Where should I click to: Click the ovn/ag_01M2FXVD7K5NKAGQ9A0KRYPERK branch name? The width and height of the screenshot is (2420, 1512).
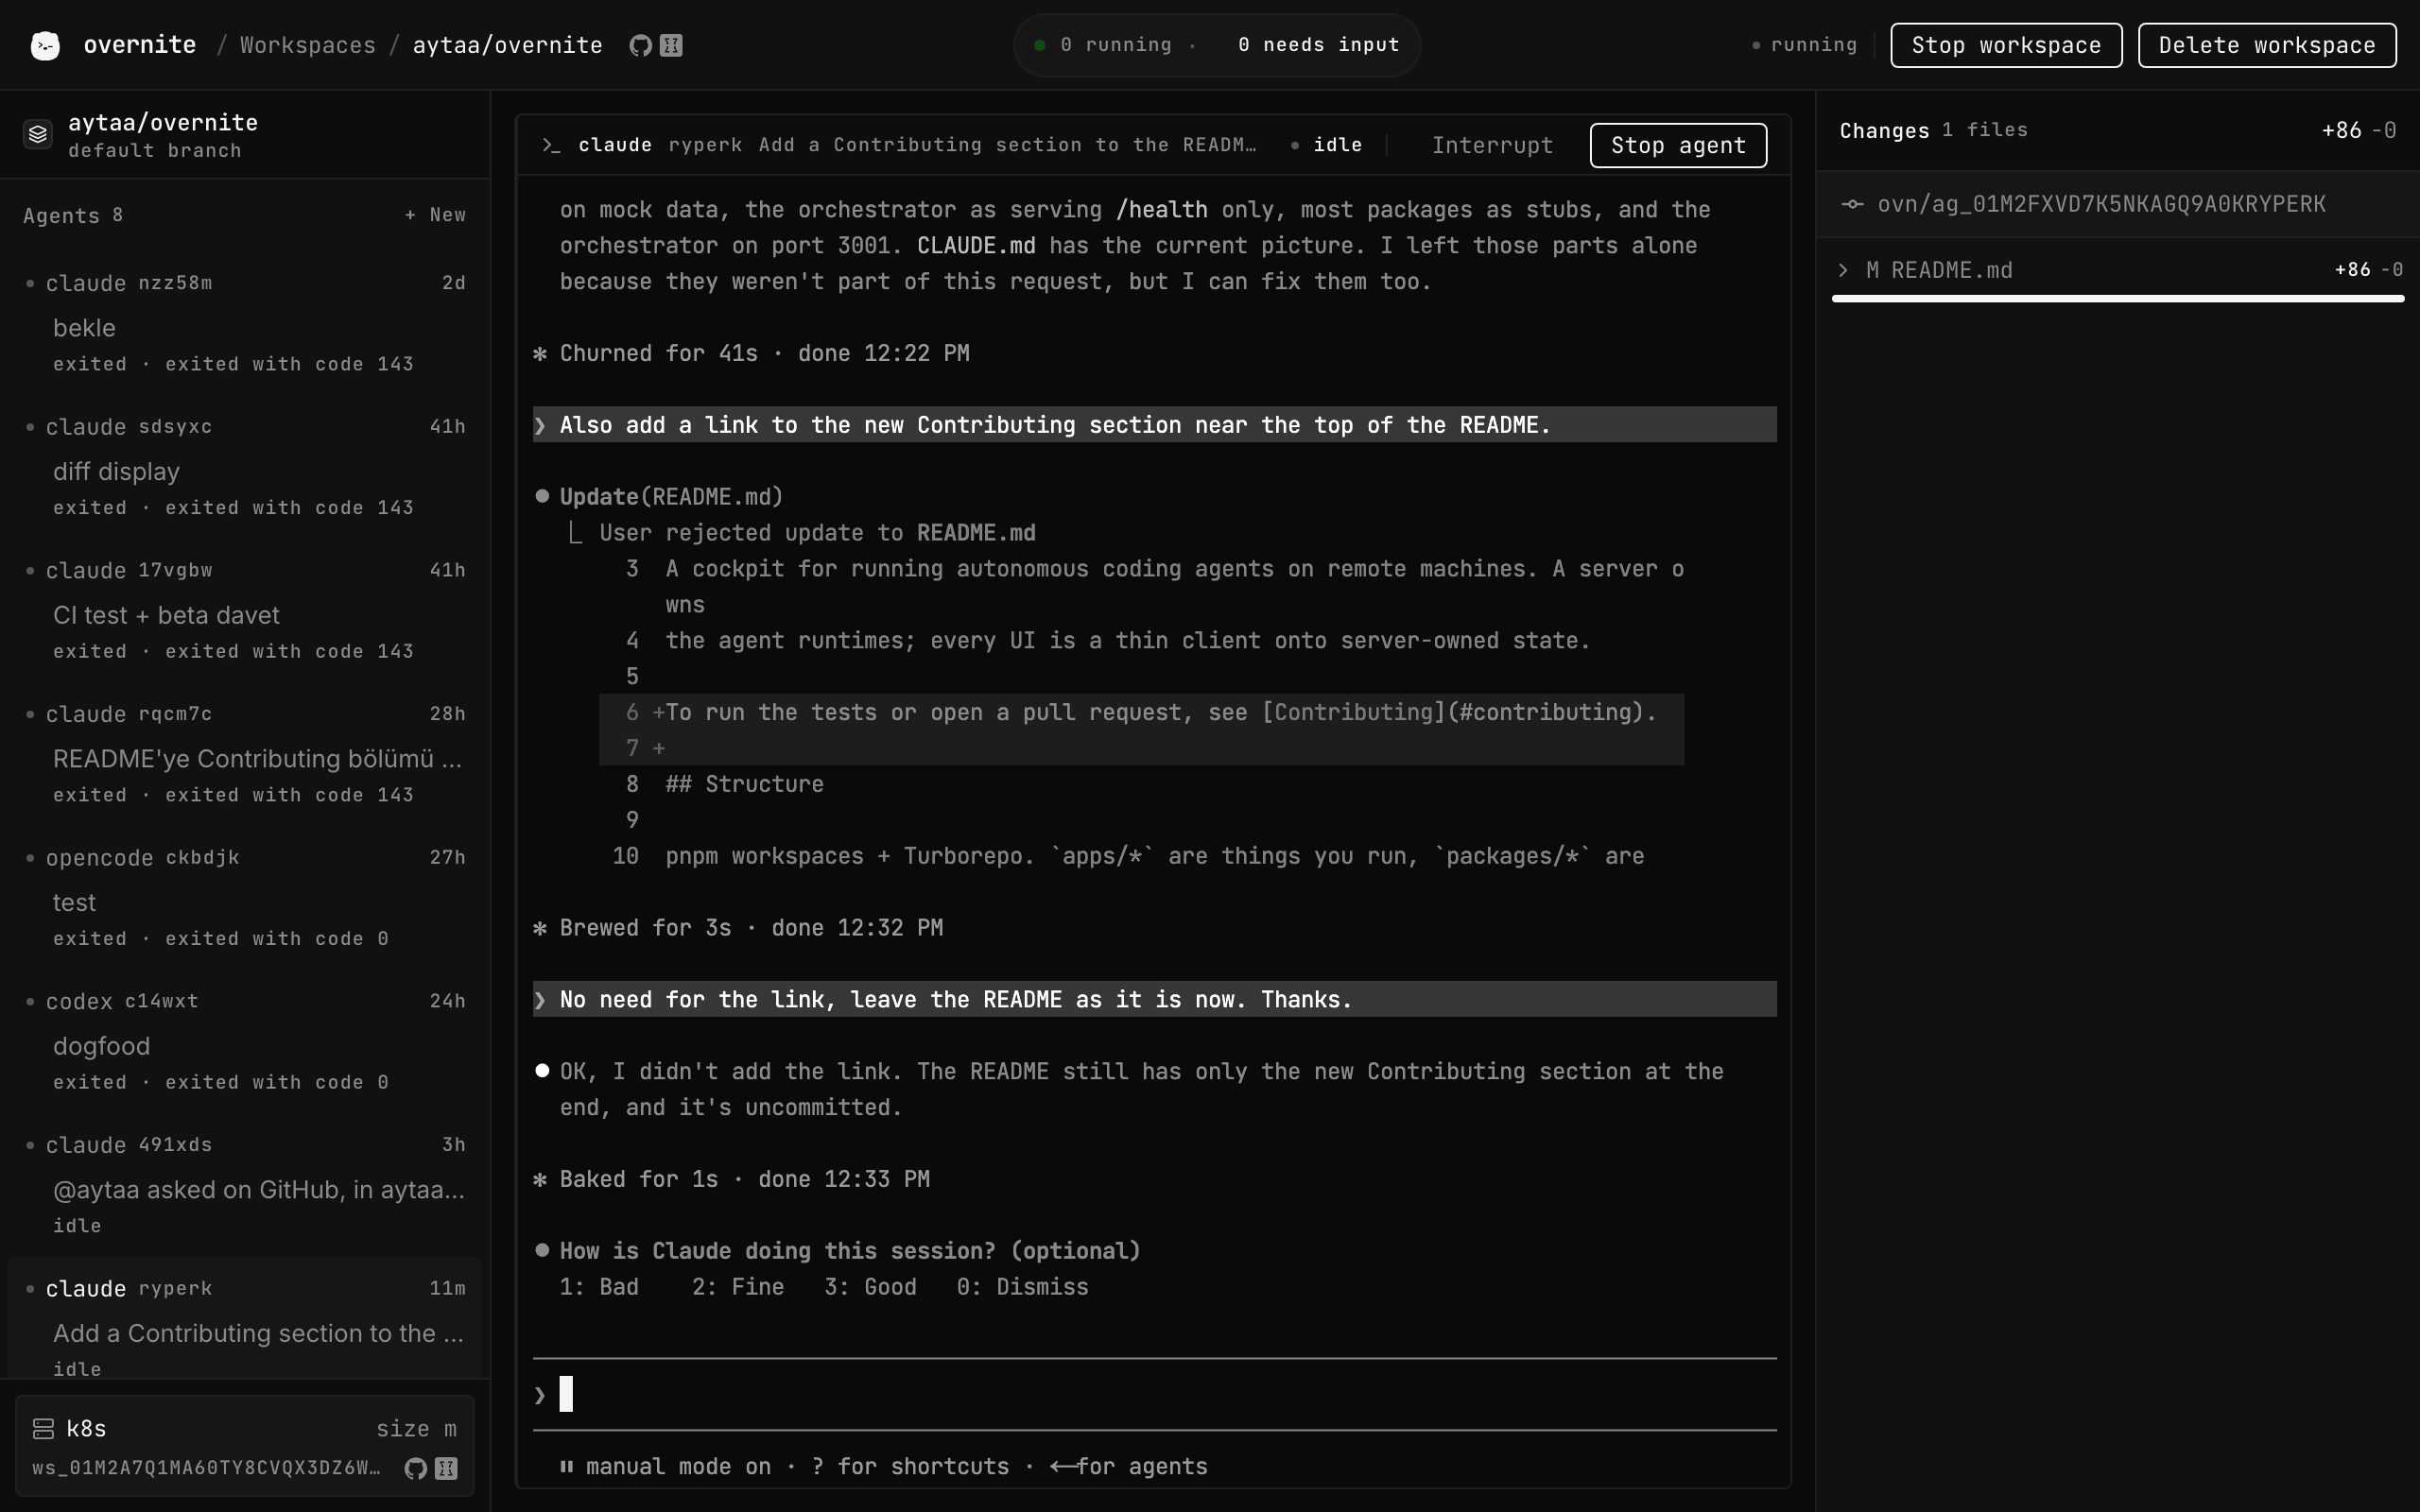click(2101, 204)
